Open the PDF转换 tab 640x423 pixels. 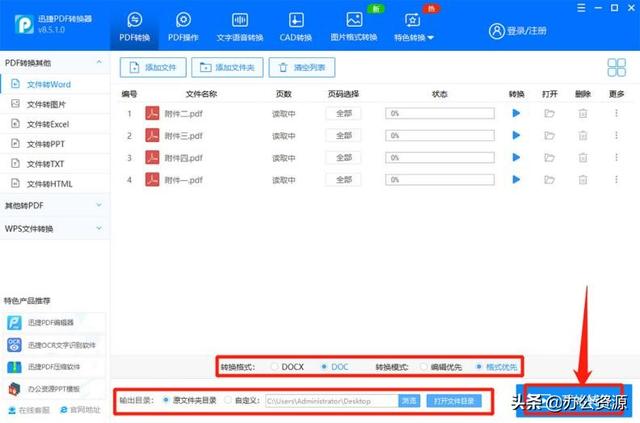point(134,27)
